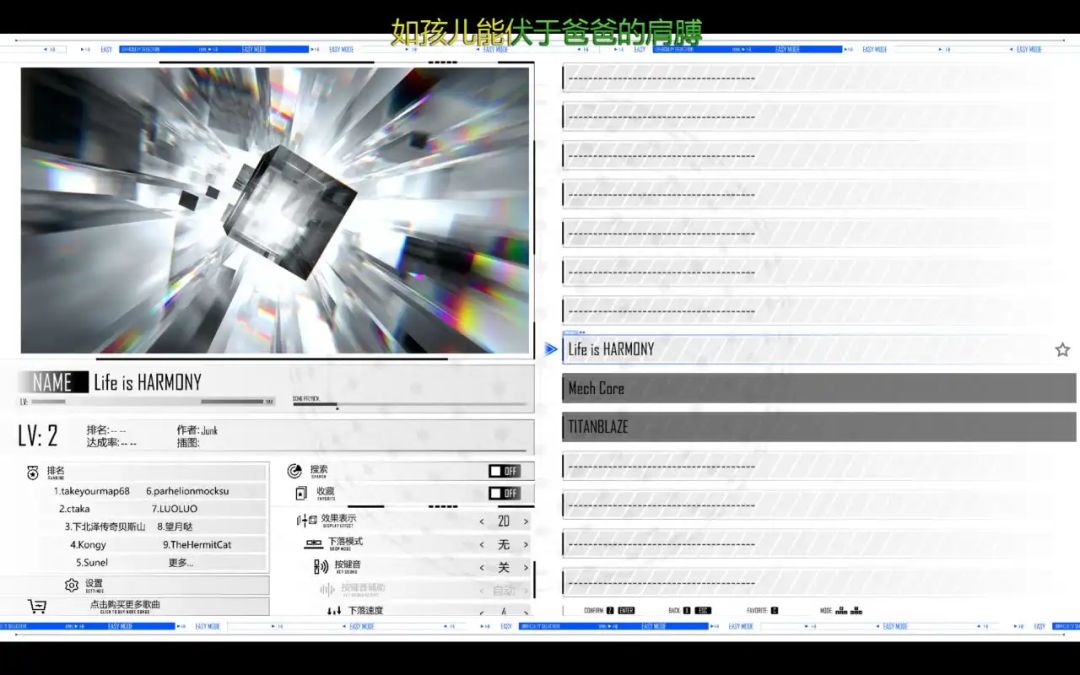Click the first MODE key icon

click(x=841, y=610)
